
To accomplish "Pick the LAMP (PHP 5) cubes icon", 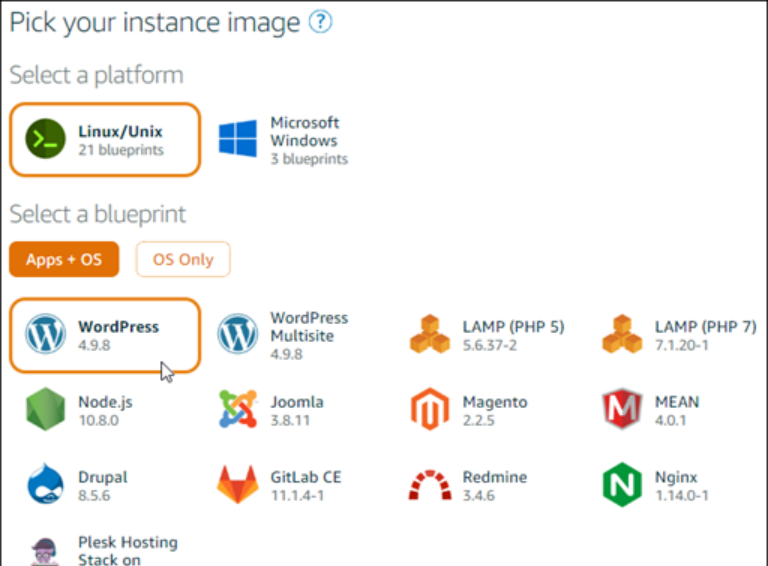I will click(430, 334).
